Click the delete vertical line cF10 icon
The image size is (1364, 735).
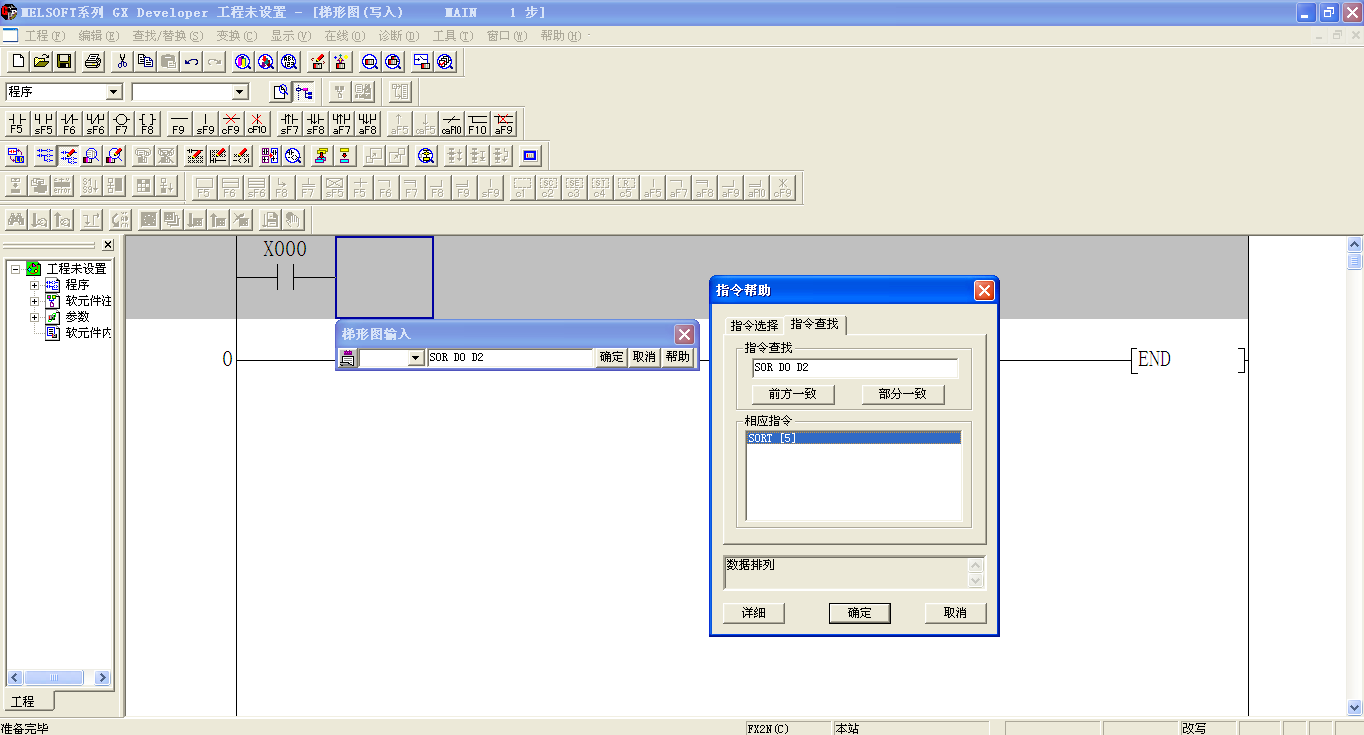pos(257,124)
